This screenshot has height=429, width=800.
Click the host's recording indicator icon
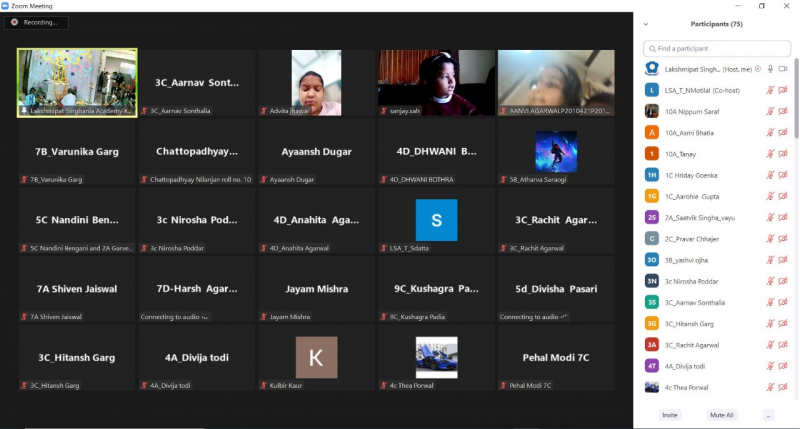pos(758,68)
